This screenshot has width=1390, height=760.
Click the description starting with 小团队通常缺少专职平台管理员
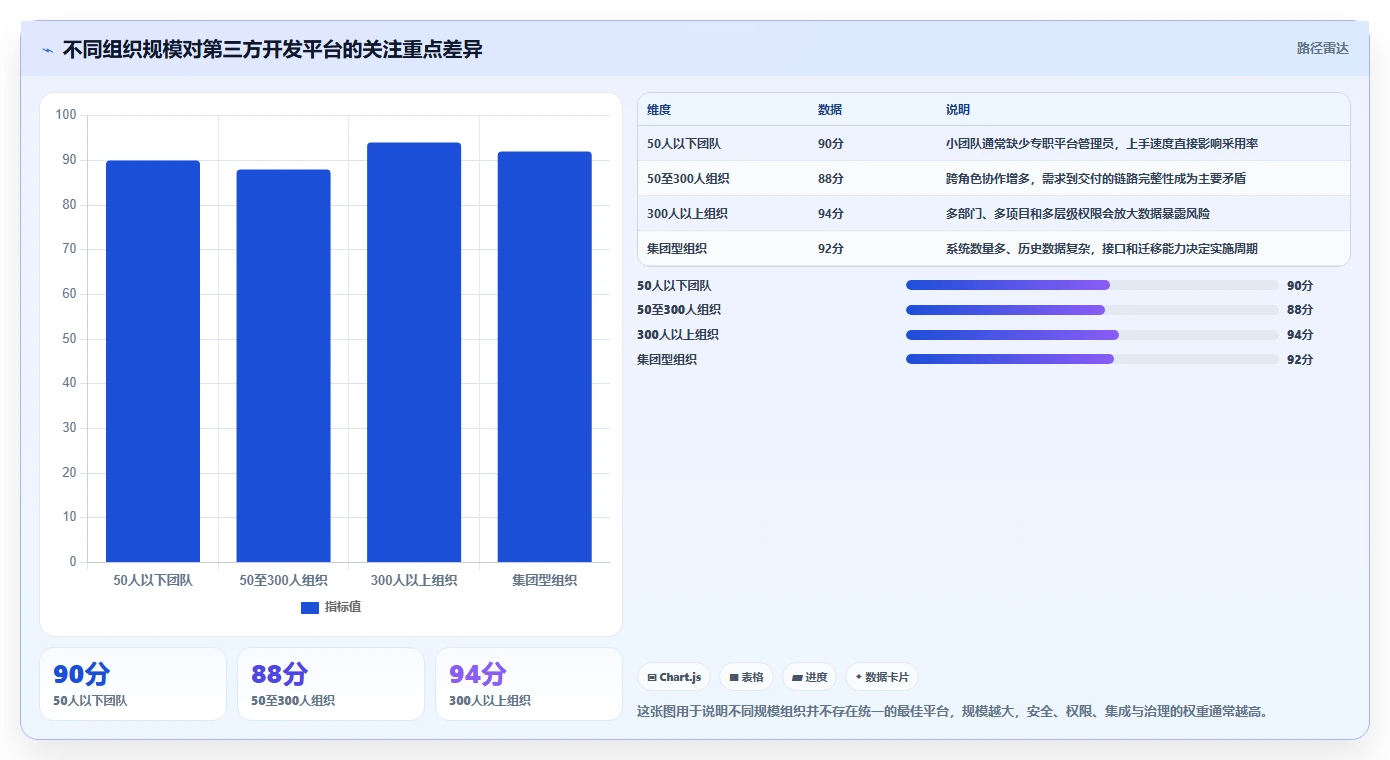pos(1102,144)
